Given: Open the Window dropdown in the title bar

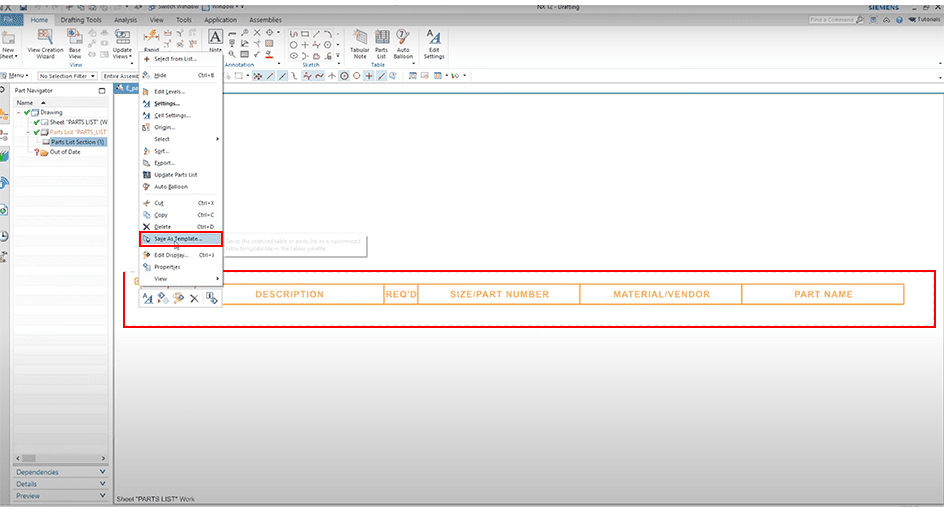Looking at the screenshot, I should click(x=223, y=7).
